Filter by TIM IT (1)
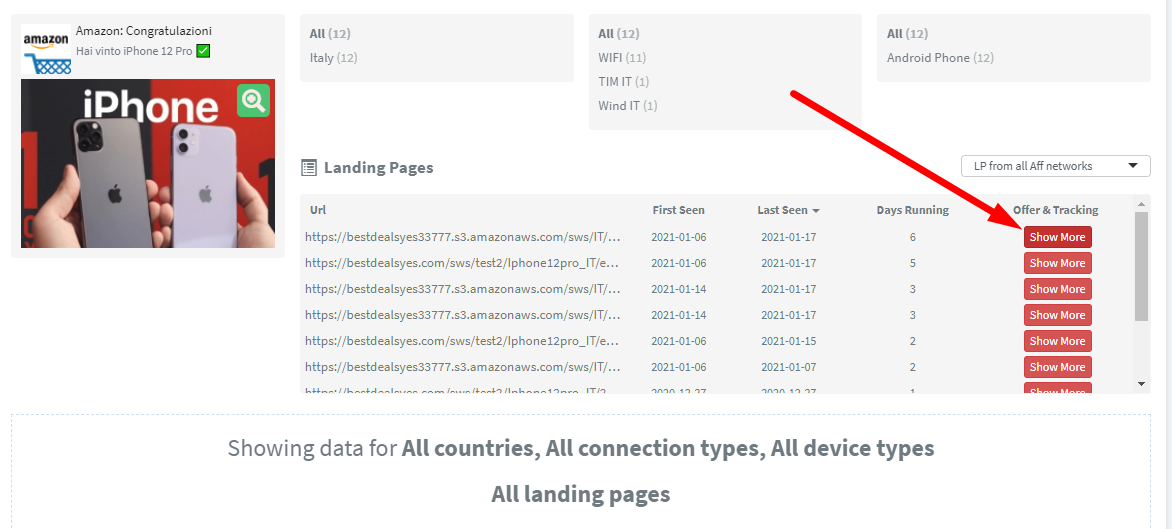This screenshot has width=1172, height=529. (624, 81)
